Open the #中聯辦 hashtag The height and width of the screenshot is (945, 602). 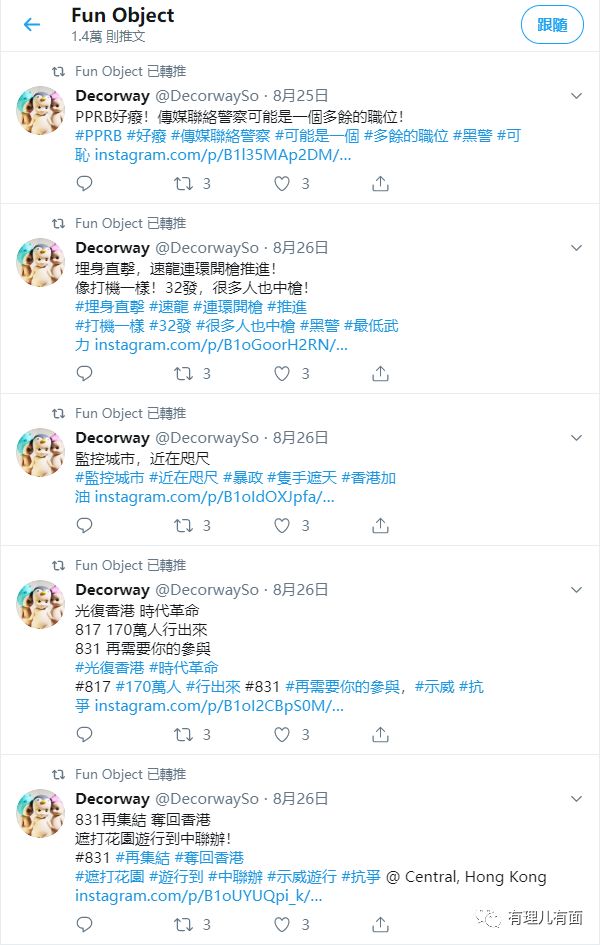tap(235, 877)
